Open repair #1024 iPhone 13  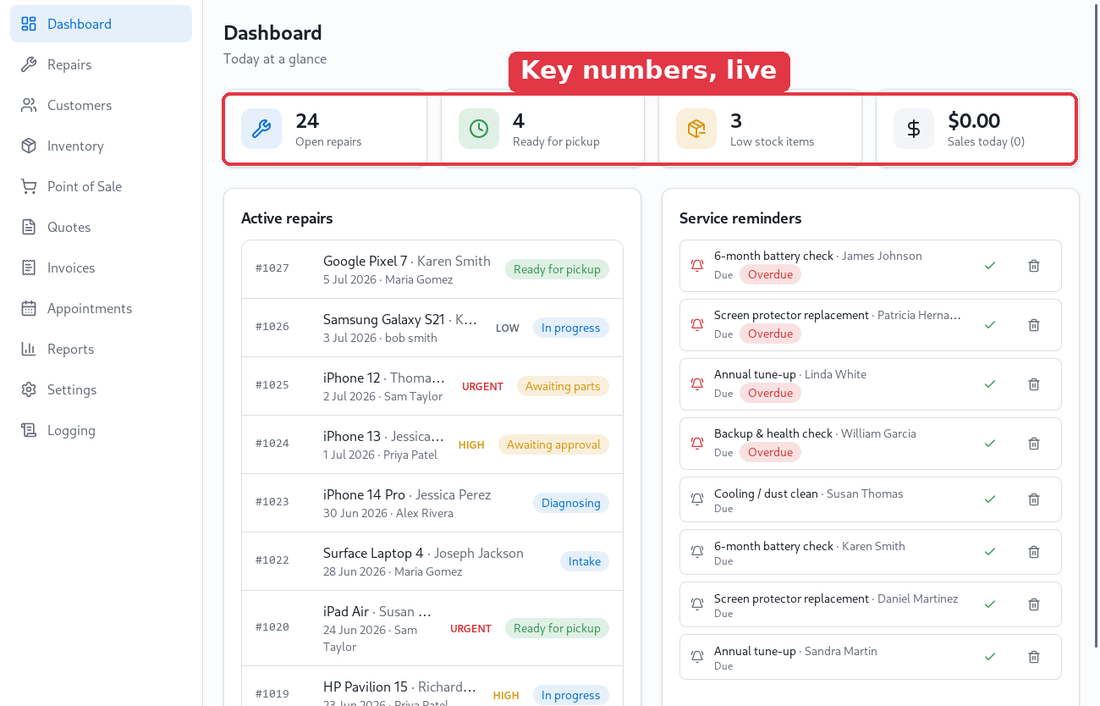[432, 444]
